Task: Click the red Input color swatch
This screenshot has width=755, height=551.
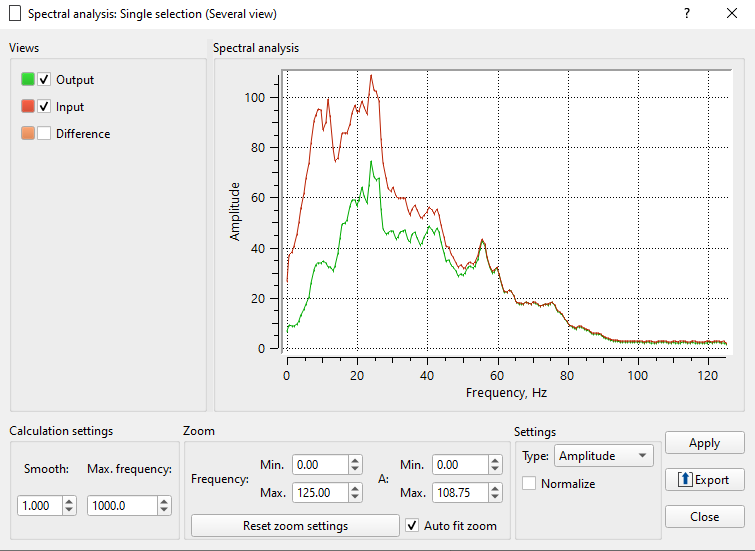Action: (27, 107)
